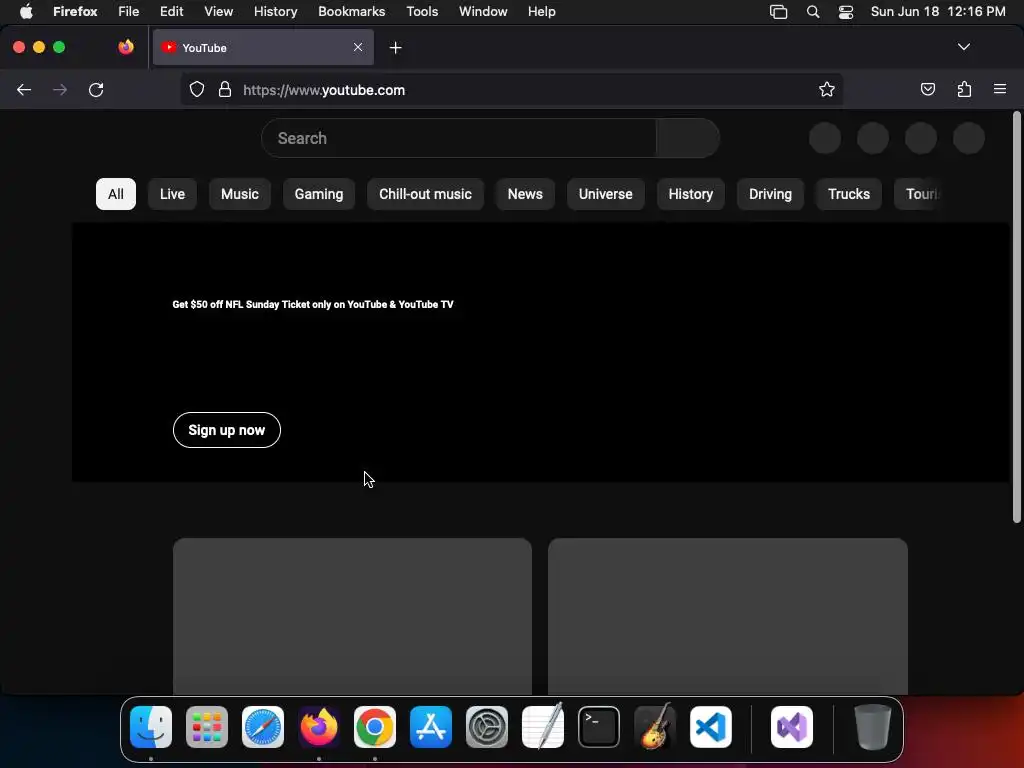Open the View menu

coord(219,11)
